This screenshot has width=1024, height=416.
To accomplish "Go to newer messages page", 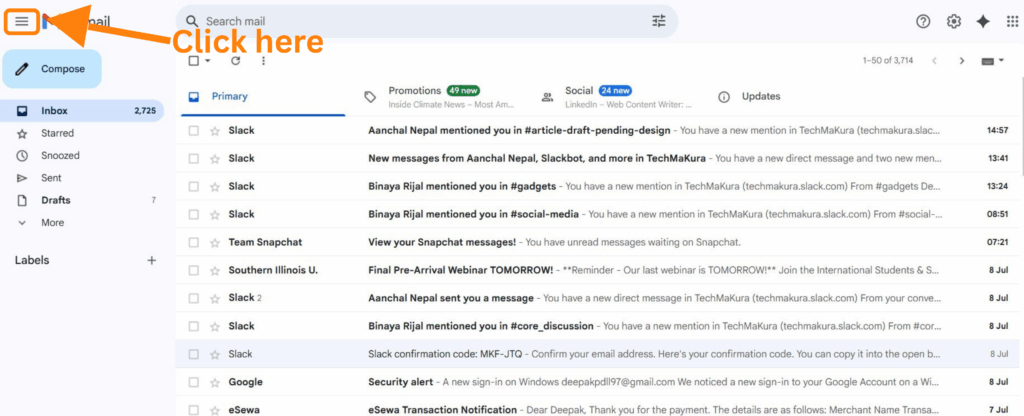I will (x=935, y=61).
